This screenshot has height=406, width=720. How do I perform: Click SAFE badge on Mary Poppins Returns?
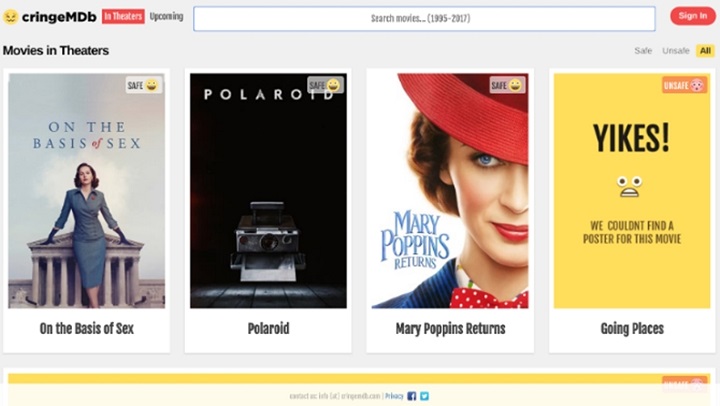click(x=507, y=86)
